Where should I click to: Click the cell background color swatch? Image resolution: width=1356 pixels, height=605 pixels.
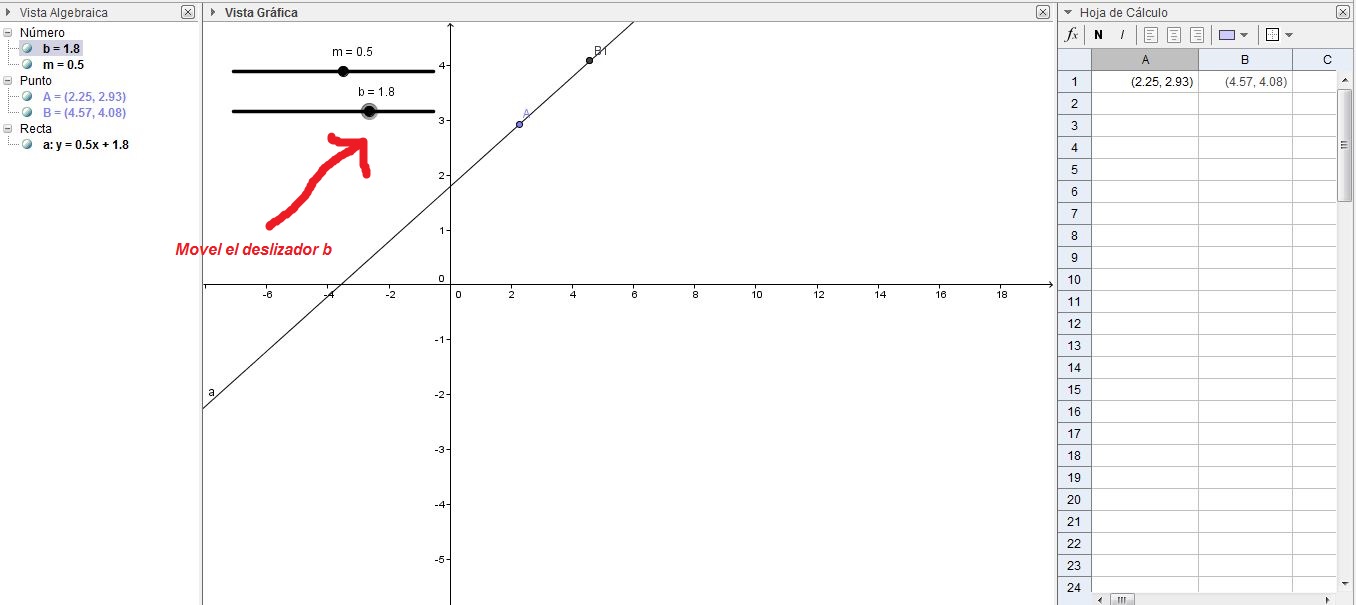(1227, 34)
